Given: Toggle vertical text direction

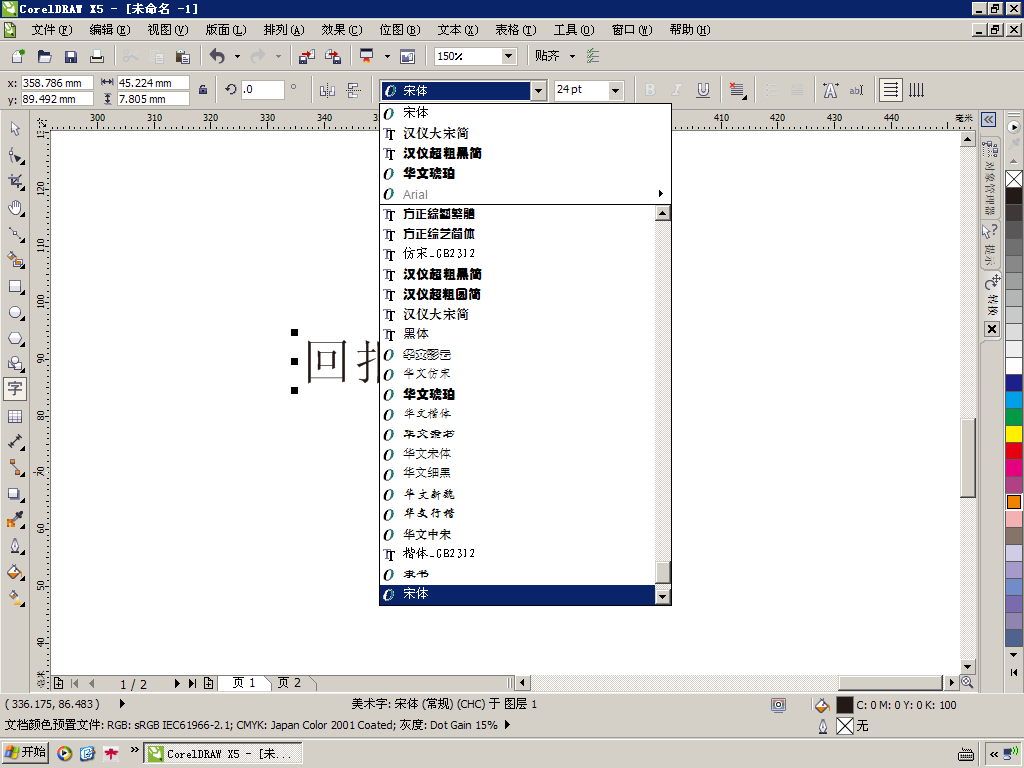Looking at the screenshot, I should point(917,90).
